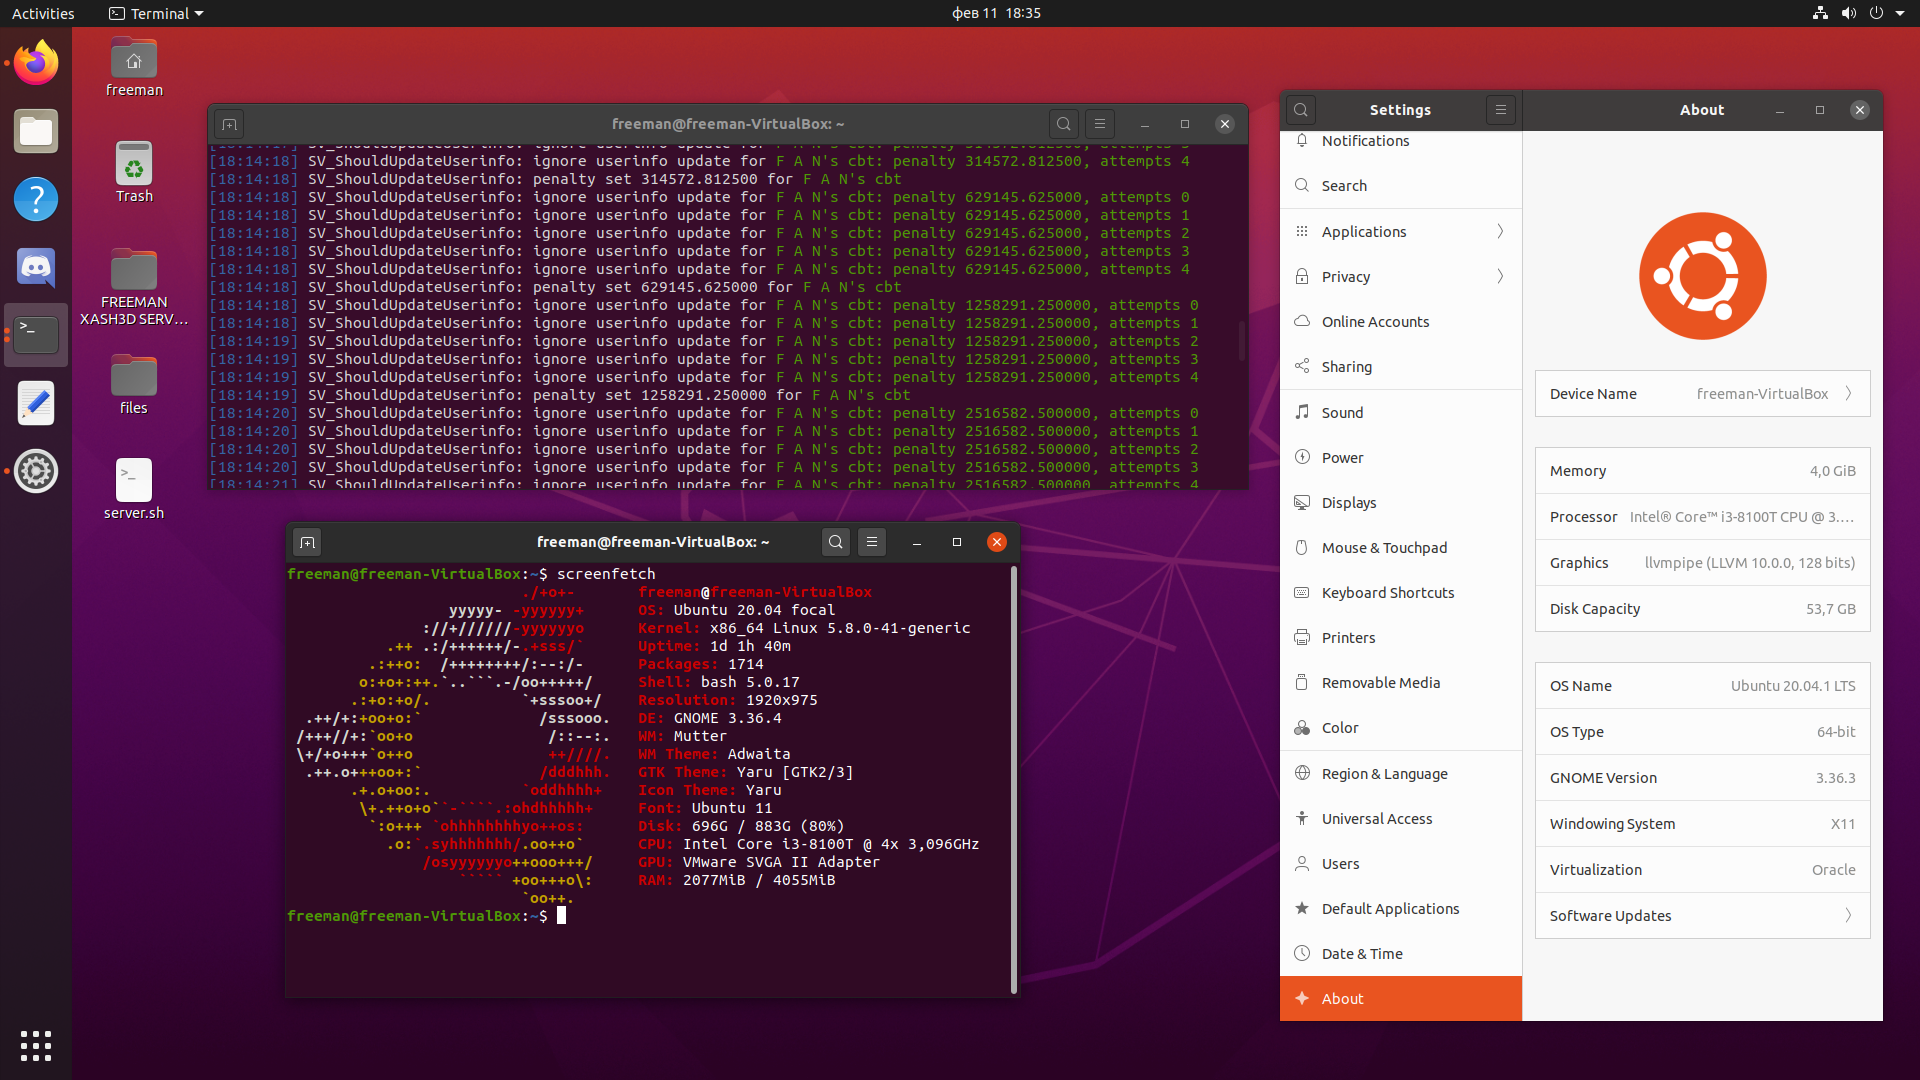Click the front terminal scrollbar
This screenshot has width=1920, height=1080.
pos(1014,780)
